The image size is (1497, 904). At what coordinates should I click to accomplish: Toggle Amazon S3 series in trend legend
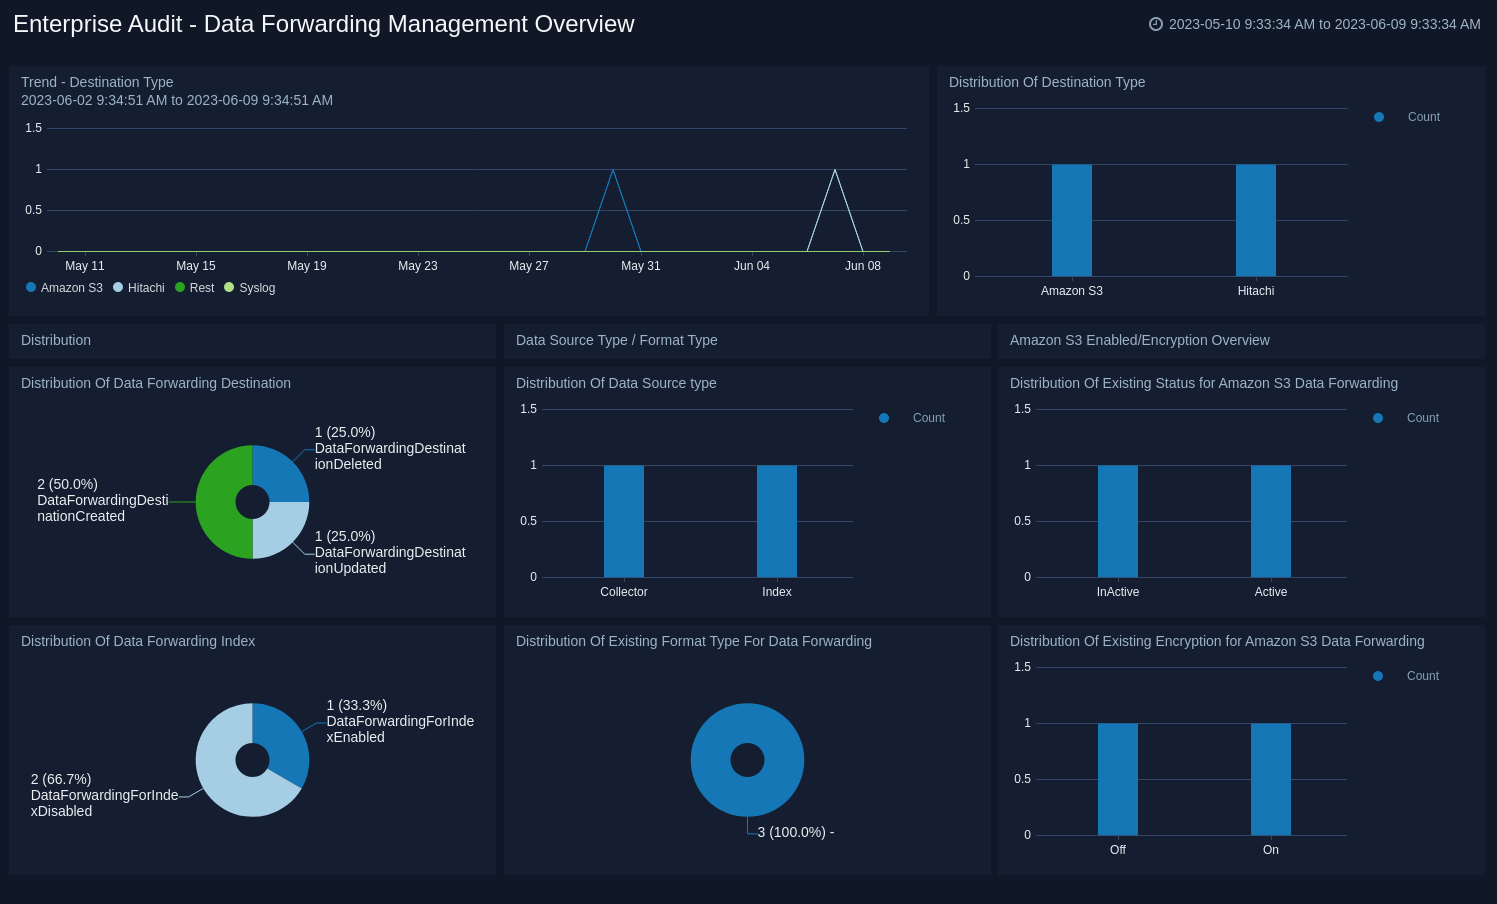click(65, 288)
